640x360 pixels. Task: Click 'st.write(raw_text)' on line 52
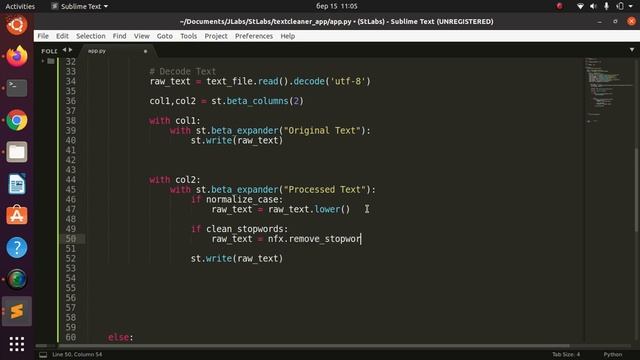tap(237, 258)
